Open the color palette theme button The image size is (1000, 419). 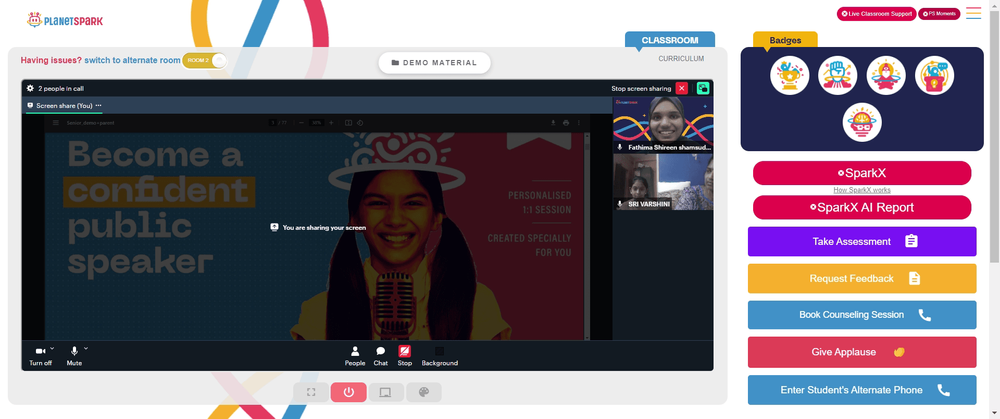pos(423,392)
